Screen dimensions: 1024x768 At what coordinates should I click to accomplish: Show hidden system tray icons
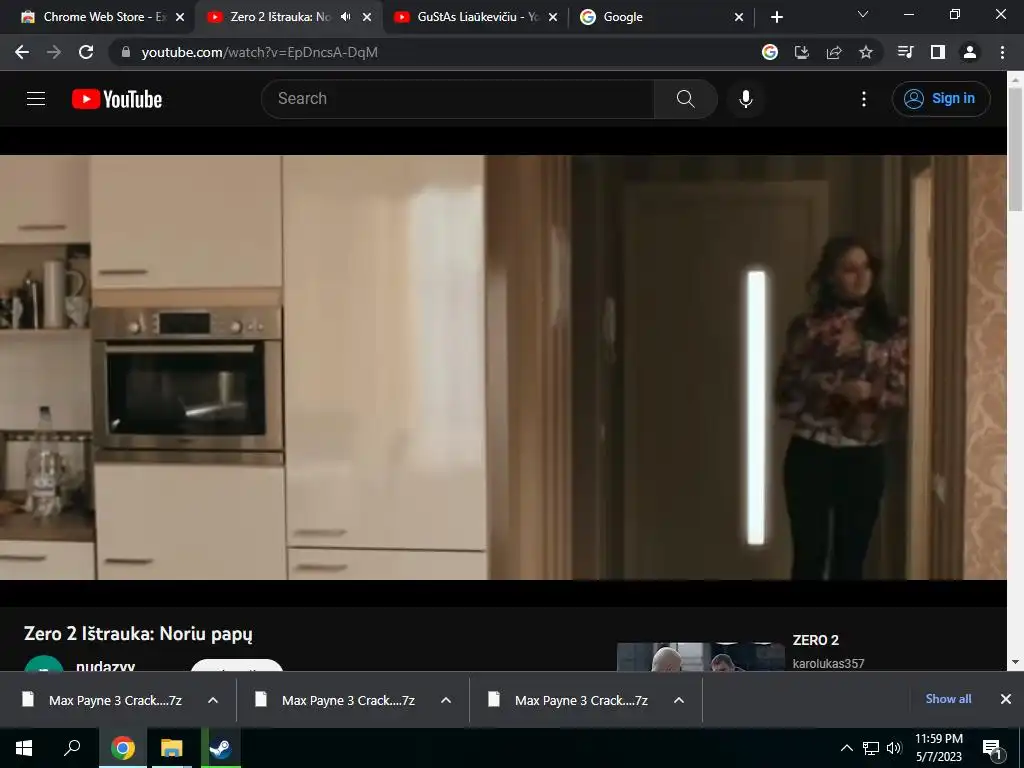(x=846, y=748)
